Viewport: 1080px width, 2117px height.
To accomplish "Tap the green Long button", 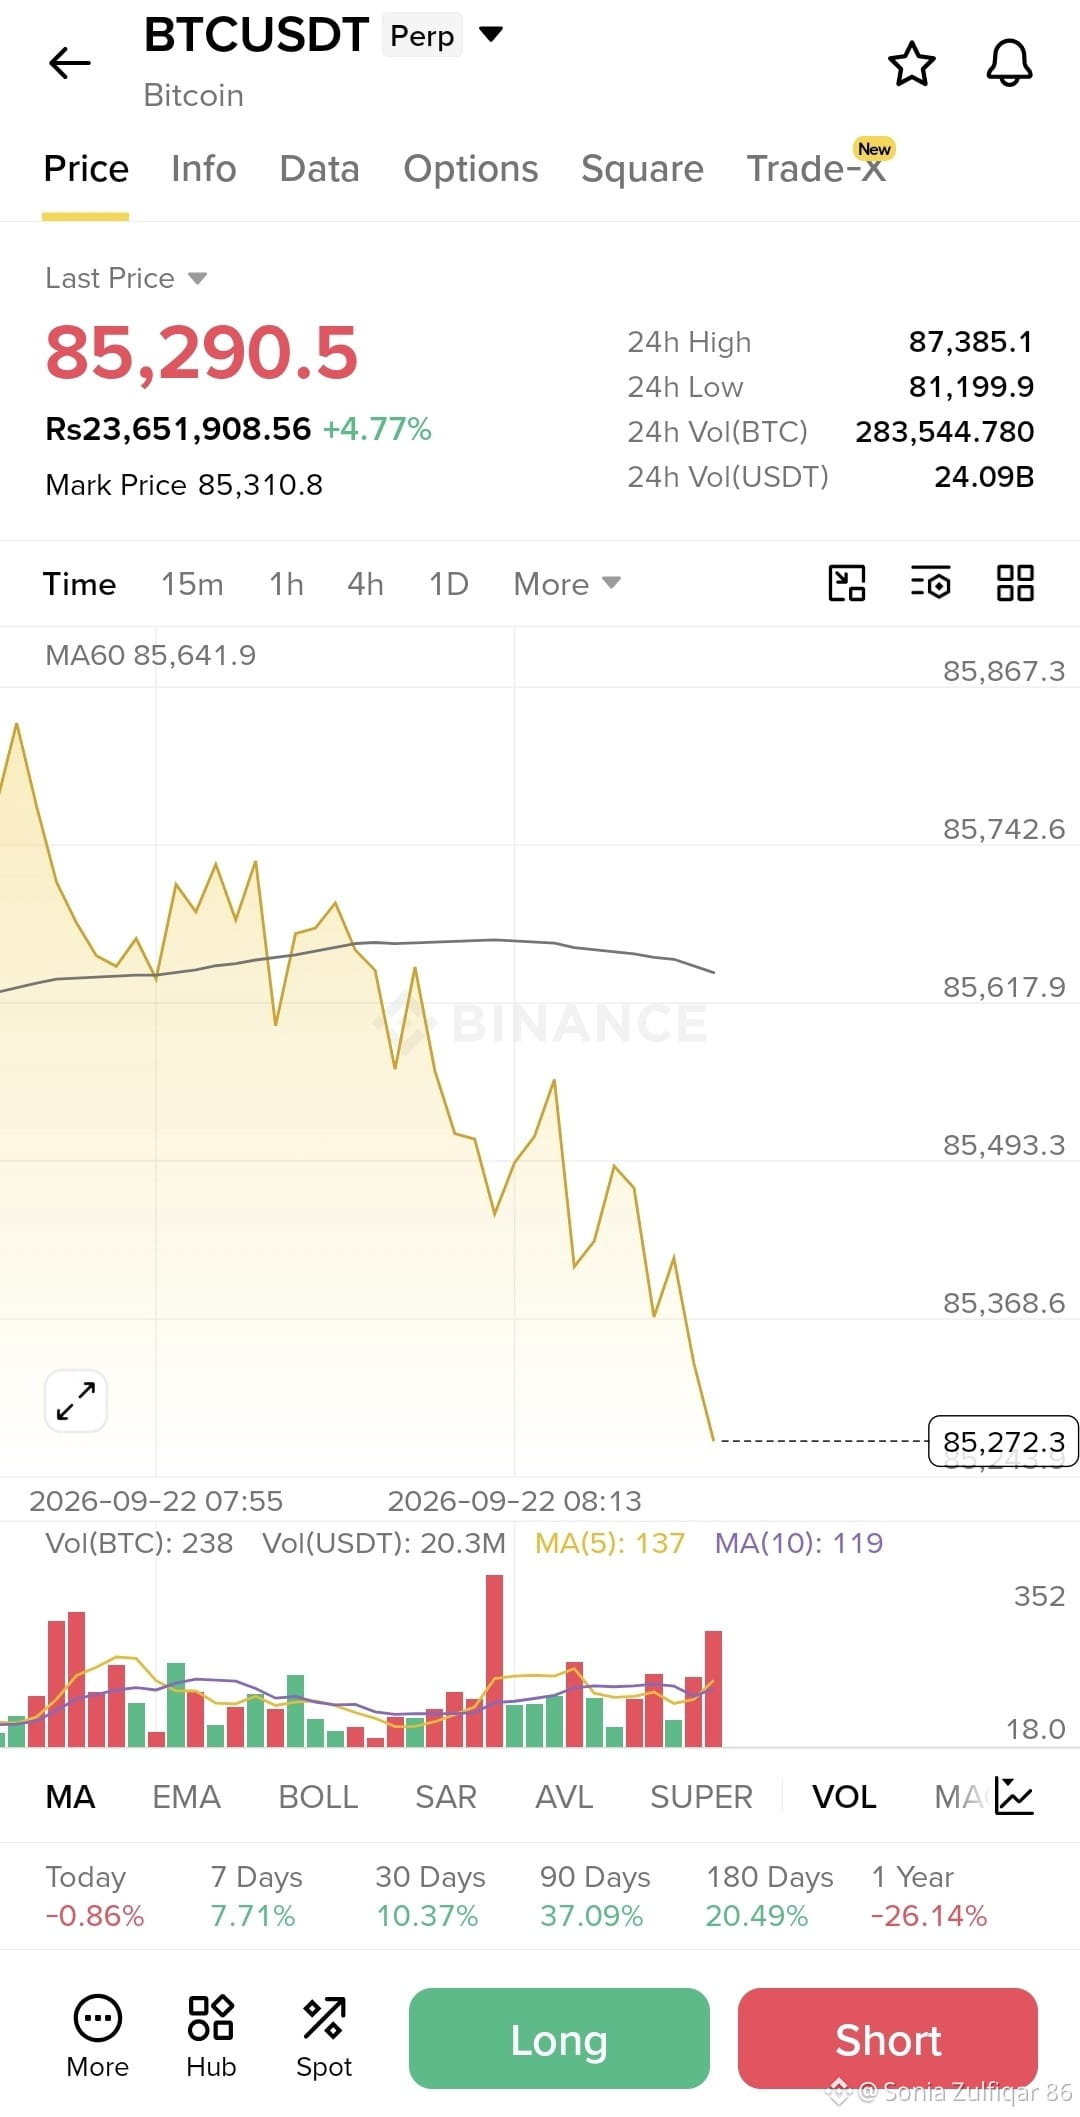I will click(559, 2039).
